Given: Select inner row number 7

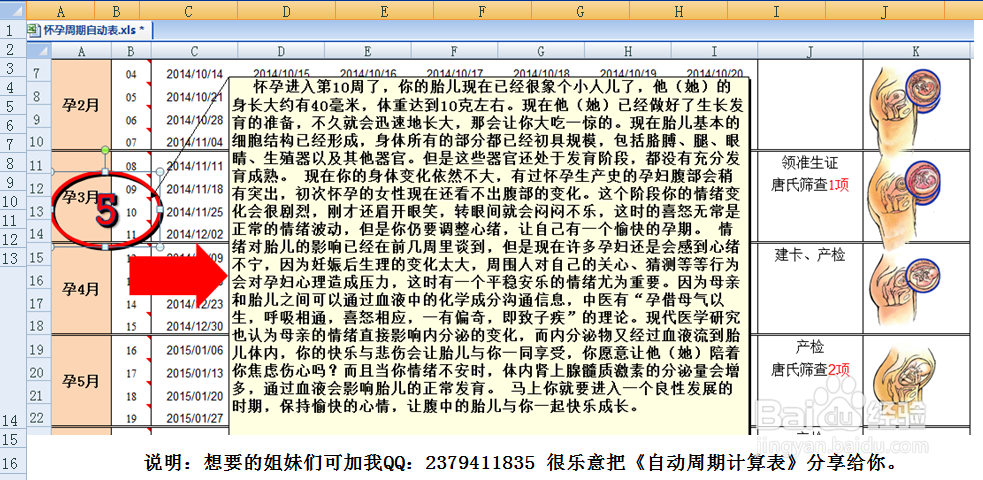Looking at the screenshot, I should click(x=39, y=74).
